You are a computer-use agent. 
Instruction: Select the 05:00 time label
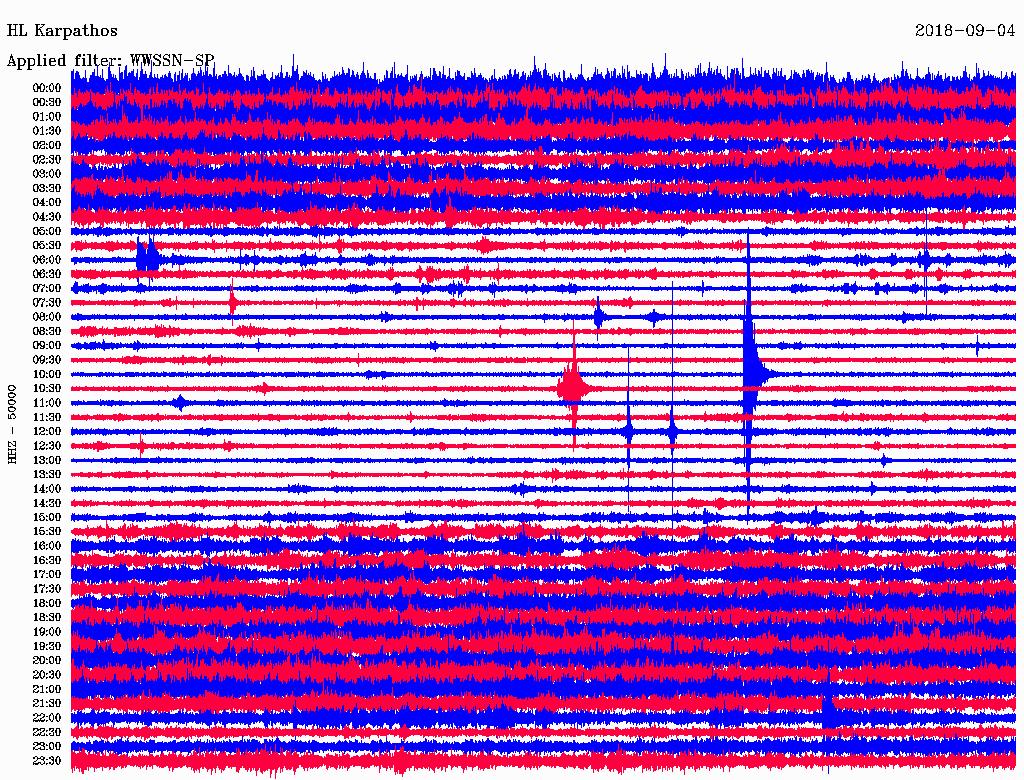coord(47,231)
